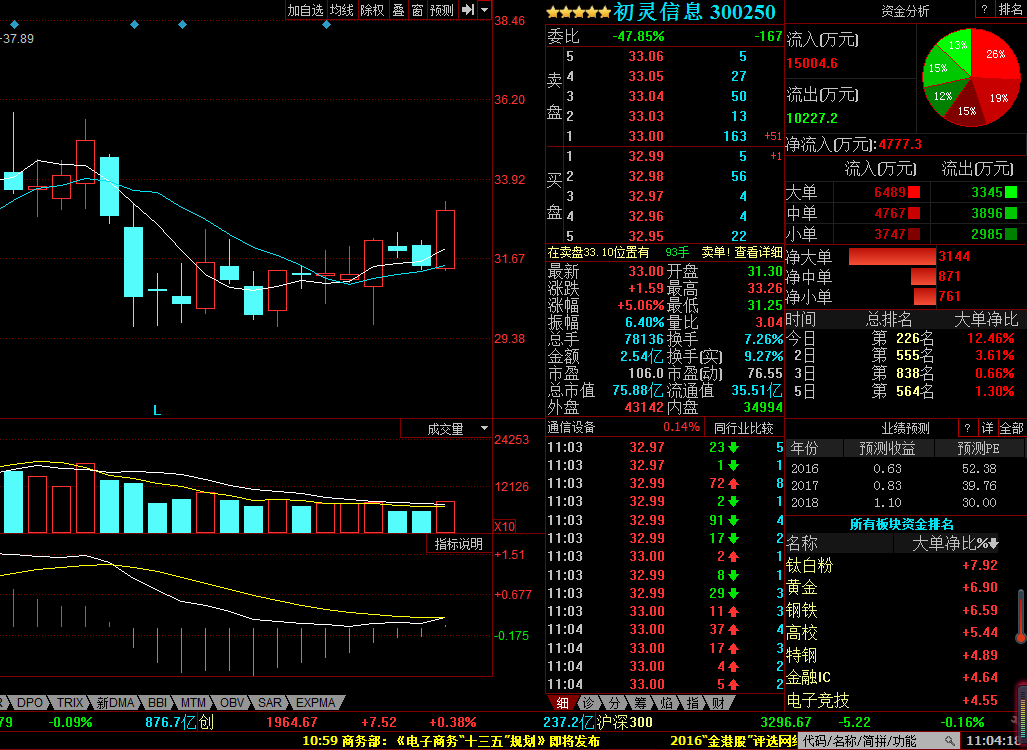Open help icon beside 资金分析
This screenshot has width=1027, height=750.
tap(984, 10)
